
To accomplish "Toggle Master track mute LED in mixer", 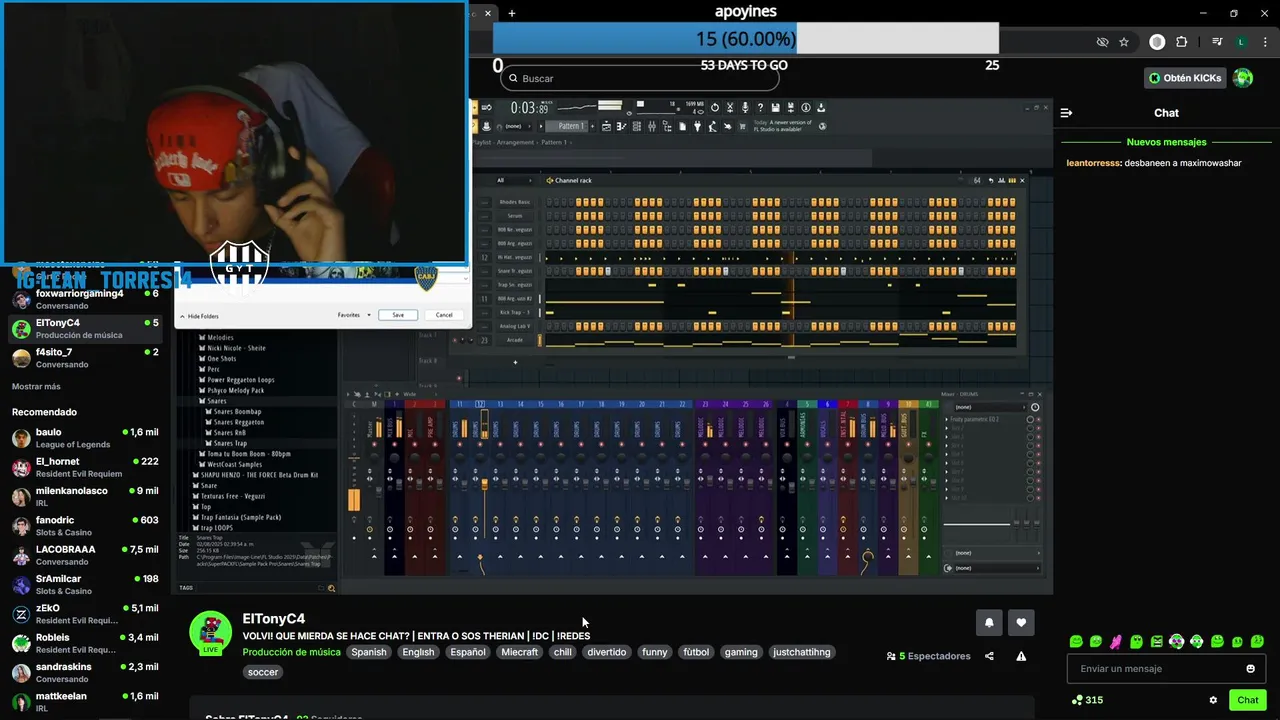I will (374, 443).
